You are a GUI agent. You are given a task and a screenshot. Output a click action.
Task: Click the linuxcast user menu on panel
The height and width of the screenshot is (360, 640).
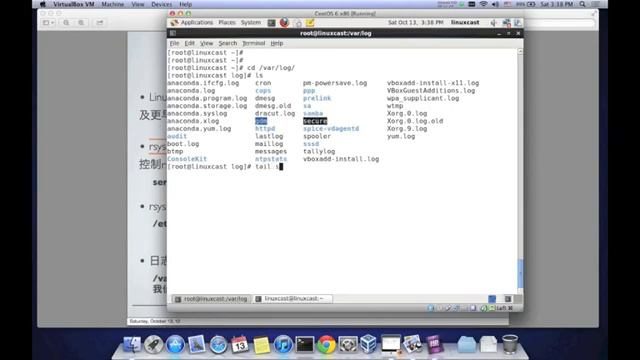[x=465, y=22]
